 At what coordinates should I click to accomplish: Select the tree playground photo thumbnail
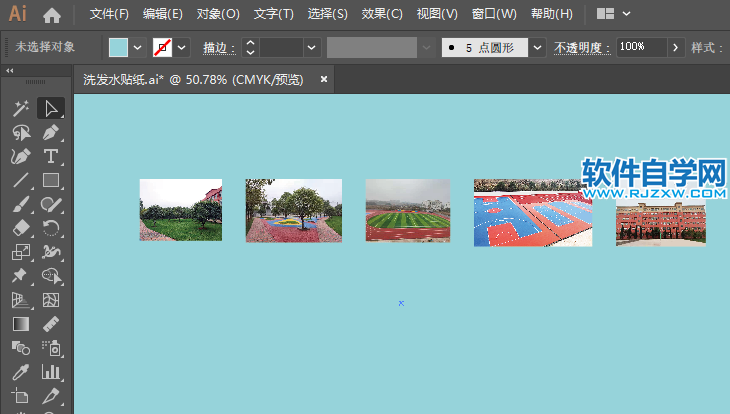click(294, 210)
